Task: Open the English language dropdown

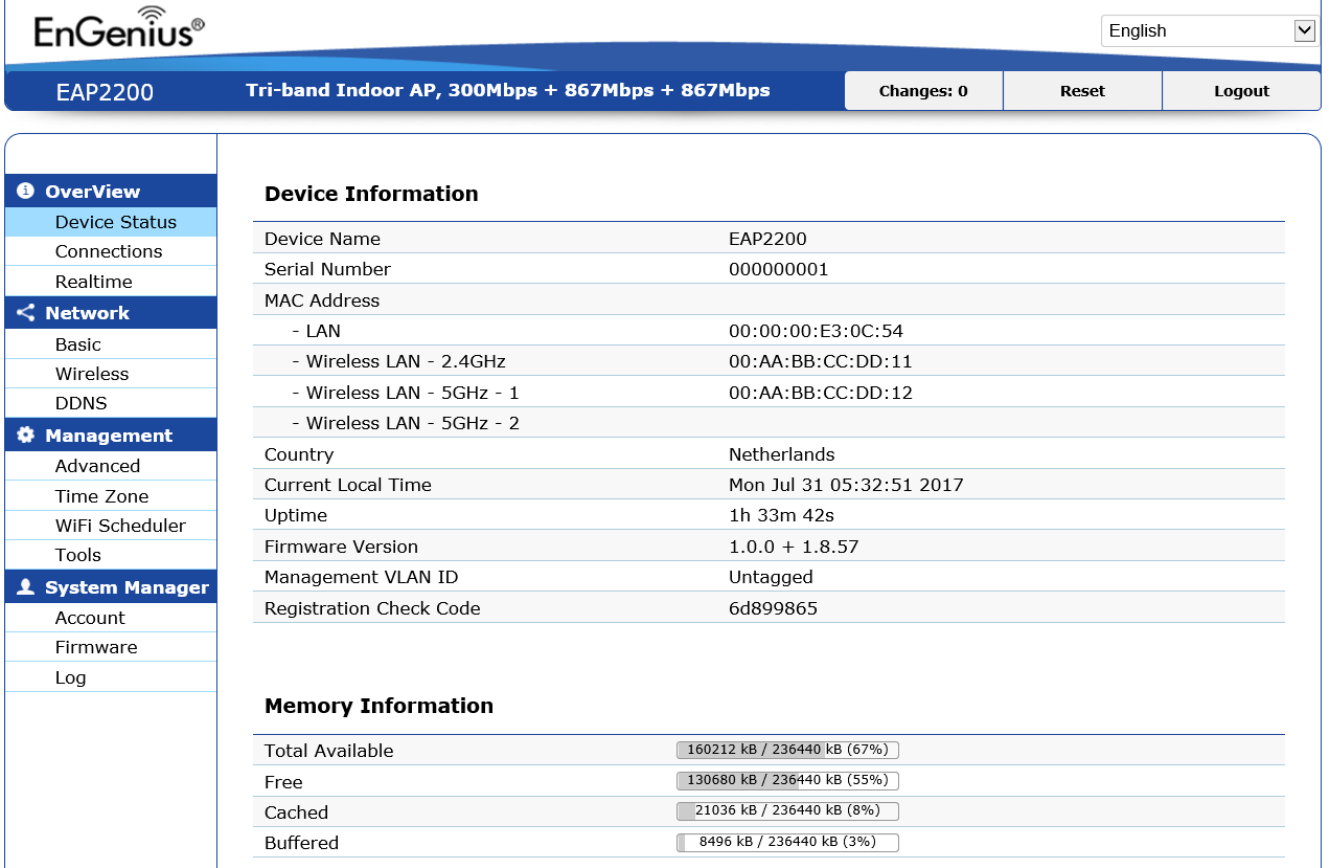Action: click(x=1211, y=31)
